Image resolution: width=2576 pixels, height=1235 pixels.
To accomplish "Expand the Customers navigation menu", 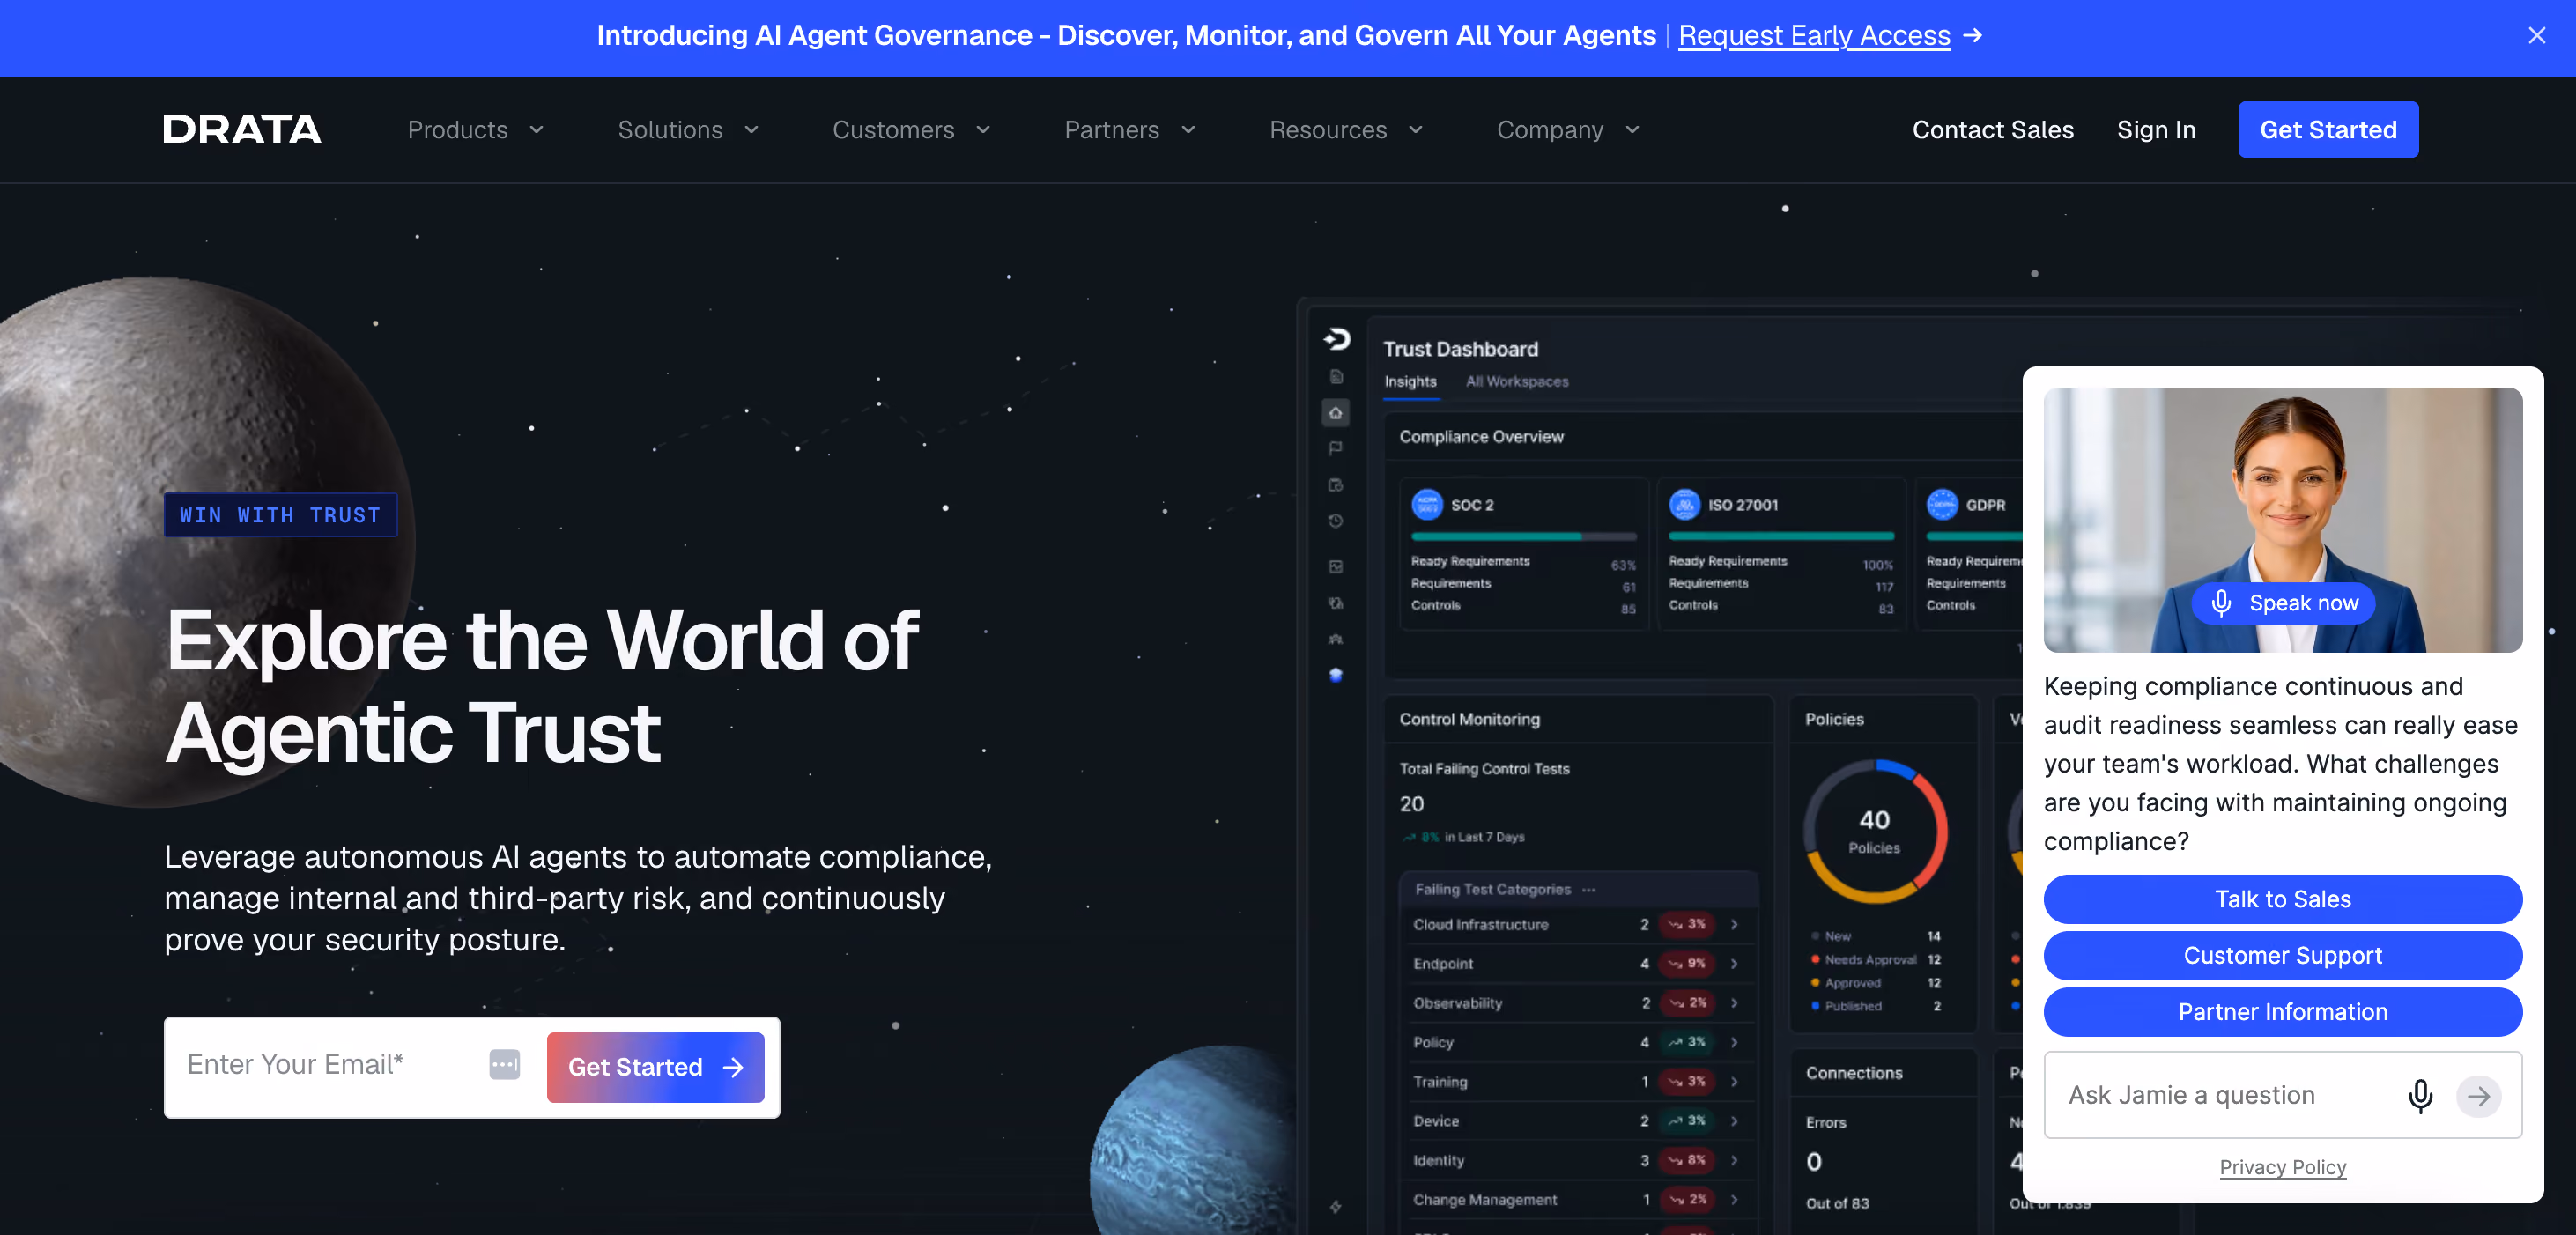I will (912, 130).
